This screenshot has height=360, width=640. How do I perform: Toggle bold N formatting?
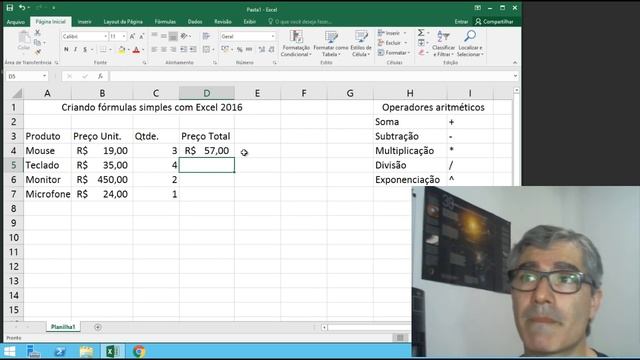pos(66,49)
